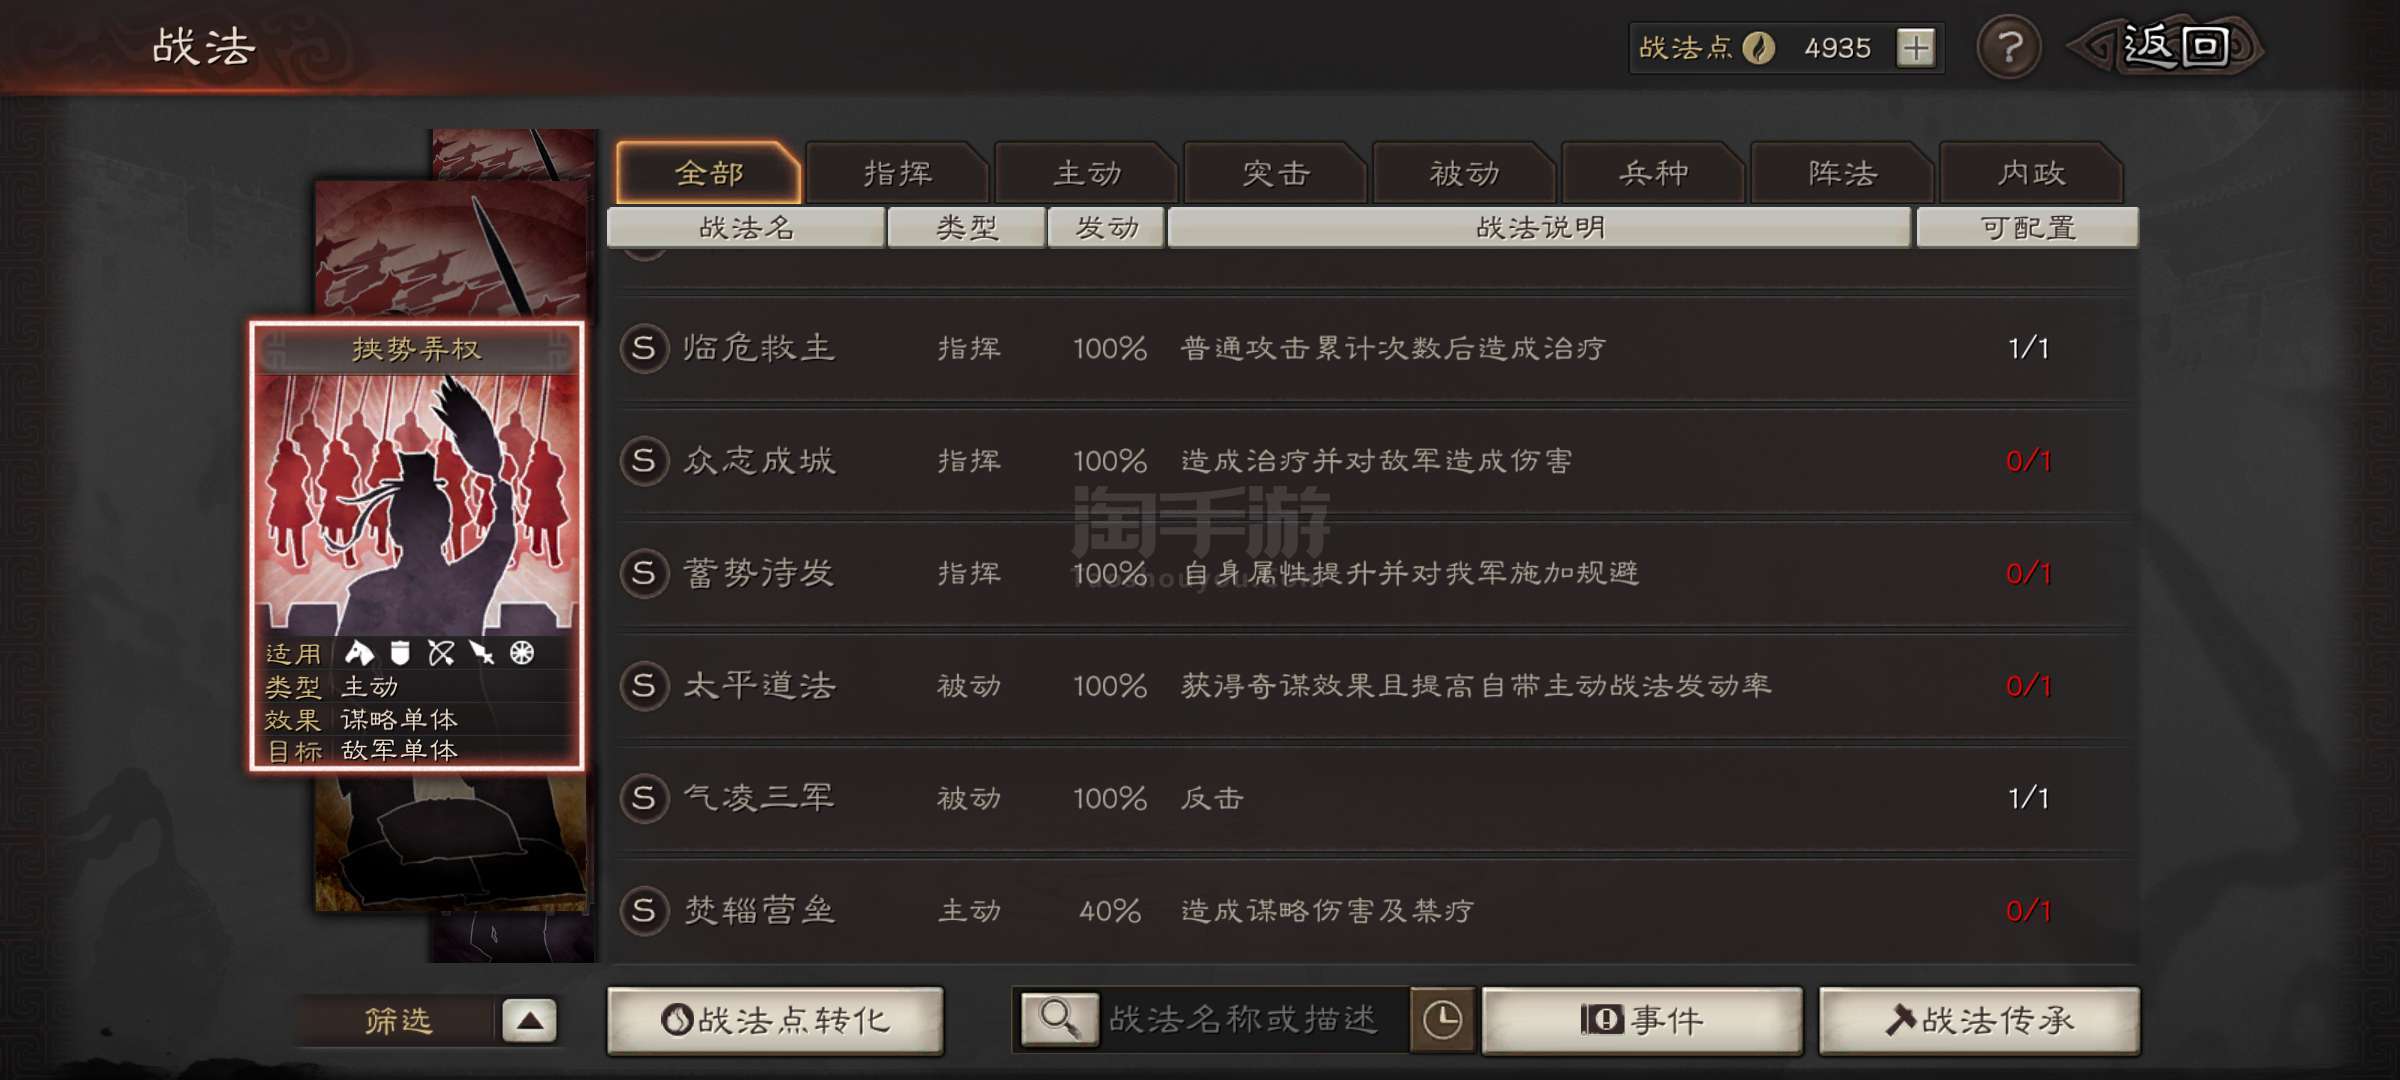This screenshot has height=1080, width=2400.
Task: Open the question mark help icon
Action: click(2009, 47)
